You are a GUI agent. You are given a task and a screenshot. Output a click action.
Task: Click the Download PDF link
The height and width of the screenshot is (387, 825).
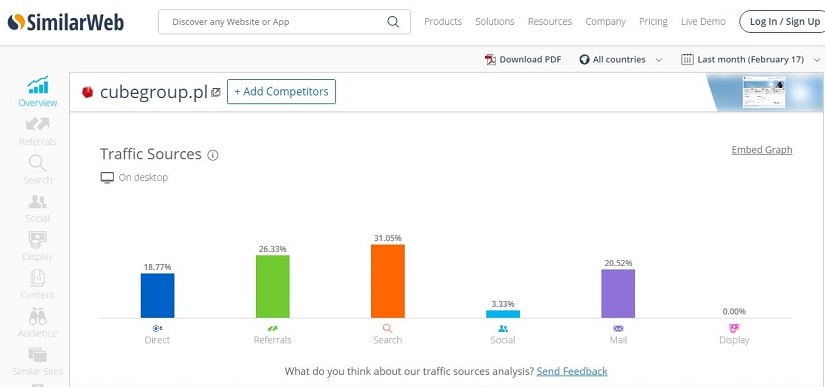coord(530,59)
